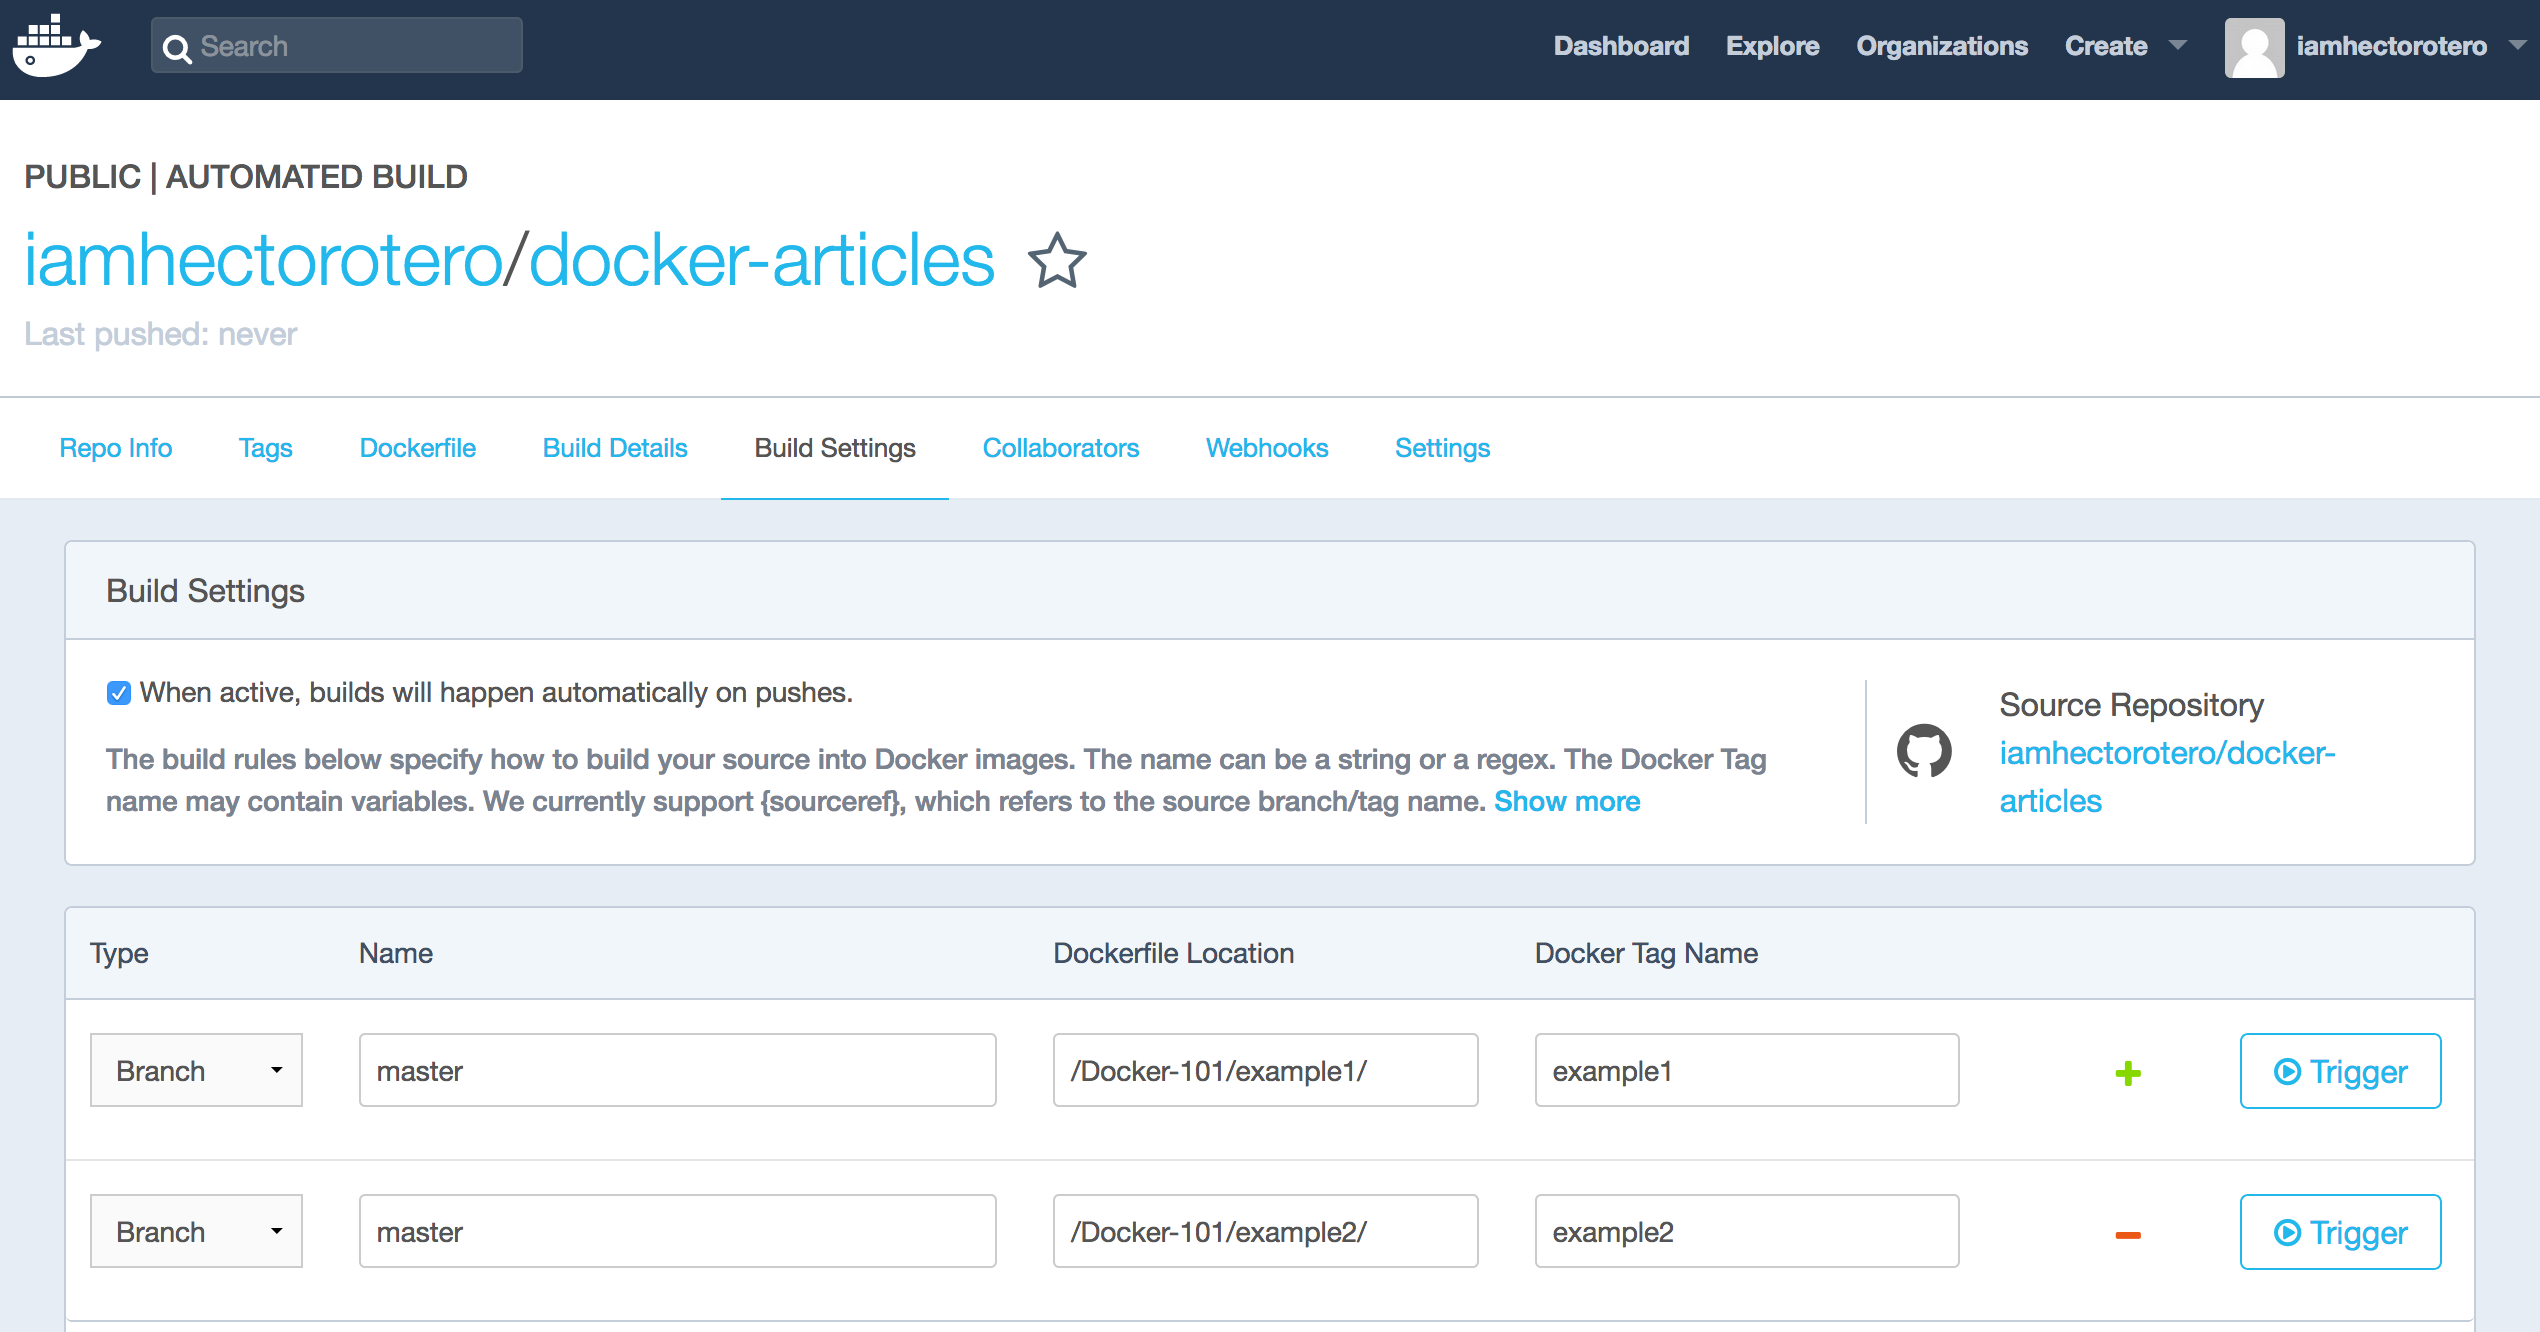Click PUBLIC | AUTOMATED BUILD label
2540x1332 pixels.
pos(246,177)
